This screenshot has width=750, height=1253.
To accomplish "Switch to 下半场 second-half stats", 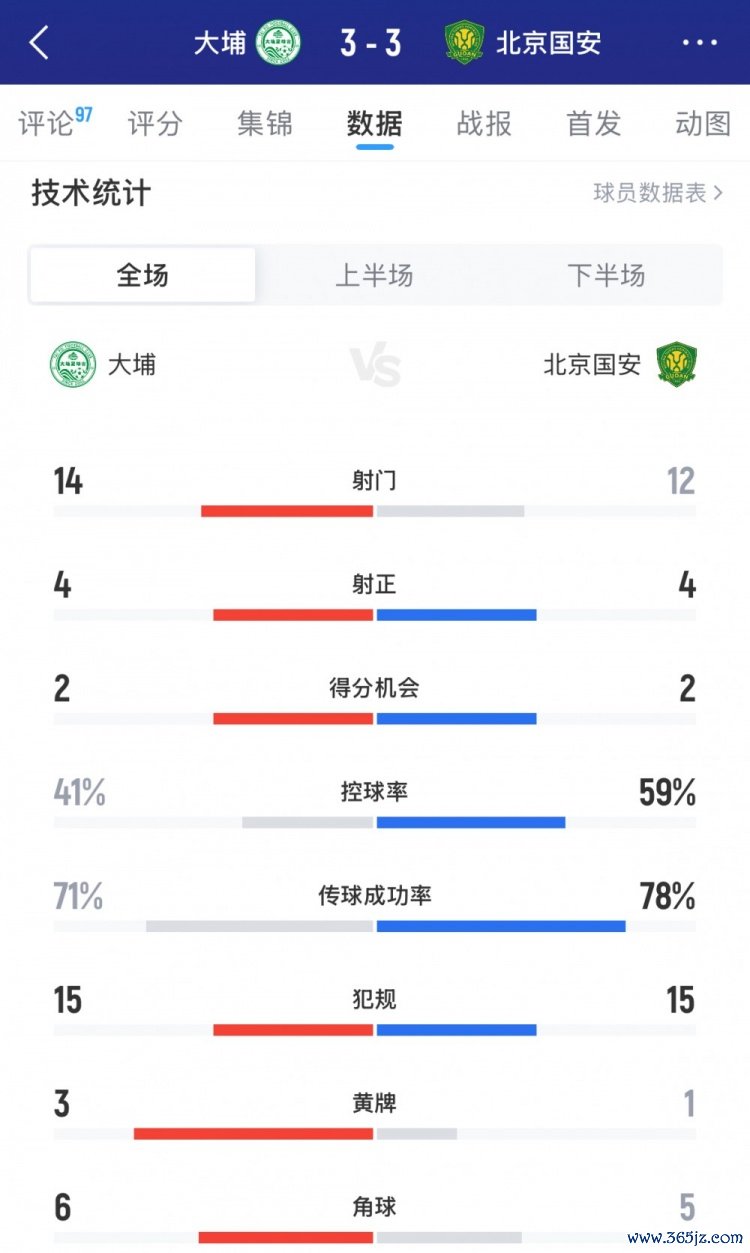I will pyautogui.click(x=606, y=275).
